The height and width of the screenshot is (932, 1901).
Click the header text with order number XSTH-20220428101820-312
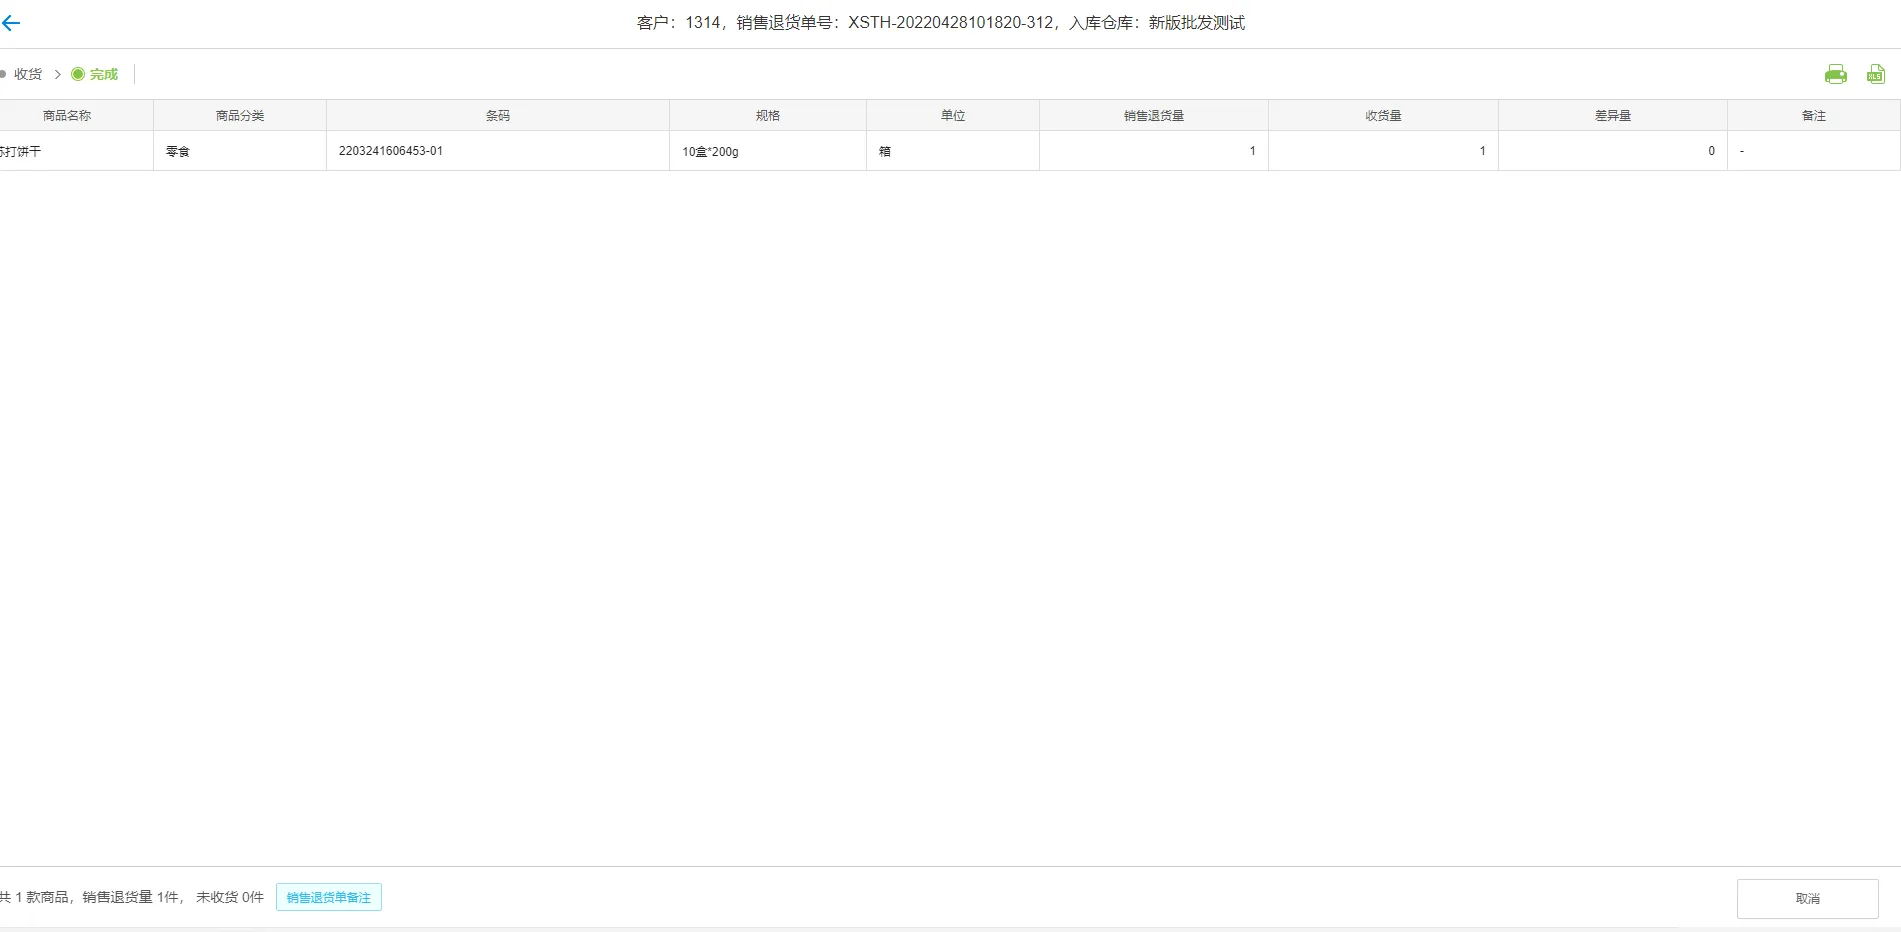pyautogui.click(x=941, y=23)
